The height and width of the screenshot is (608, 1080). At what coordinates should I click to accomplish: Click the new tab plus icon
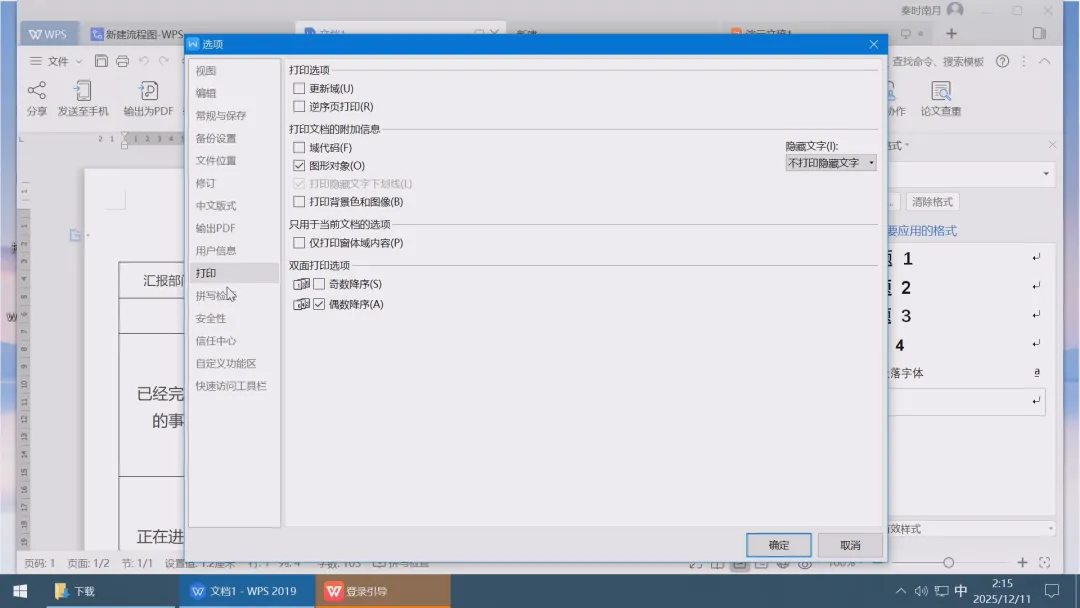951,33
